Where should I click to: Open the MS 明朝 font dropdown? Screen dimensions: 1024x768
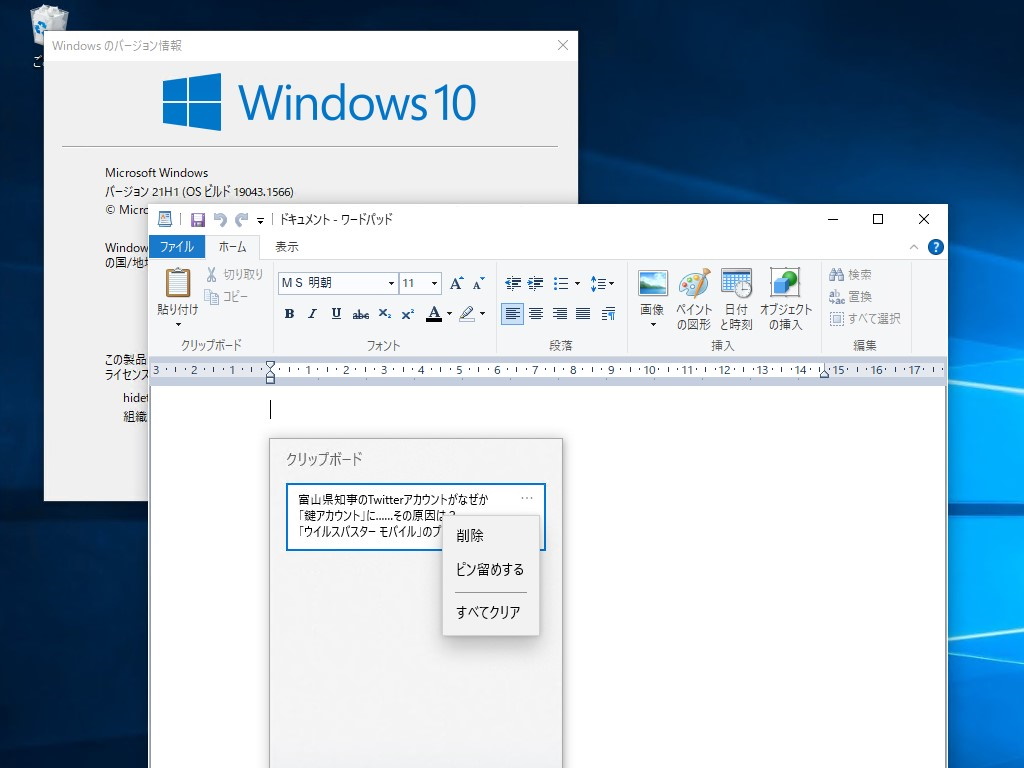tap(391, 283)
